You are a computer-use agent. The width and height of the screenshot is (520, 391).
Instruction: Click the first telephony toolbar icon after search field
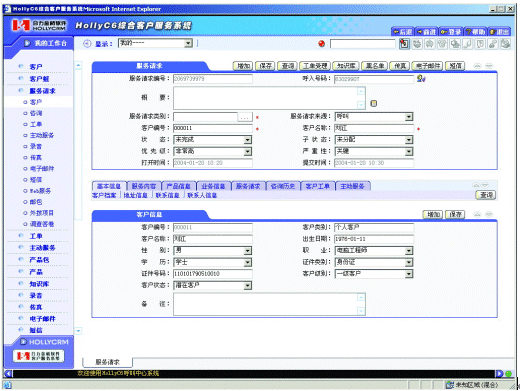pos(404,44)
